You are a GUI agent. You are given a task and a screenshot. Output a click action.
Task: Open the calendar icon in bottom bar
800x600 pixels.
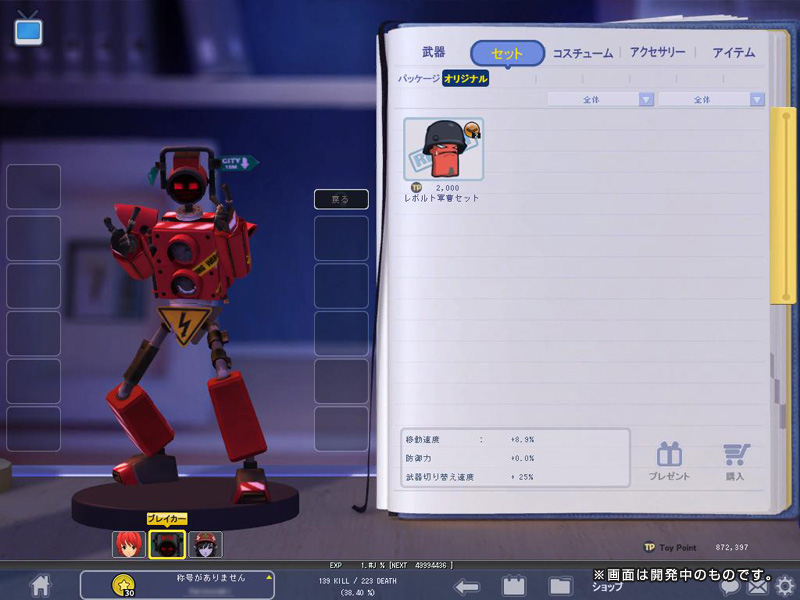coord(514,585)
